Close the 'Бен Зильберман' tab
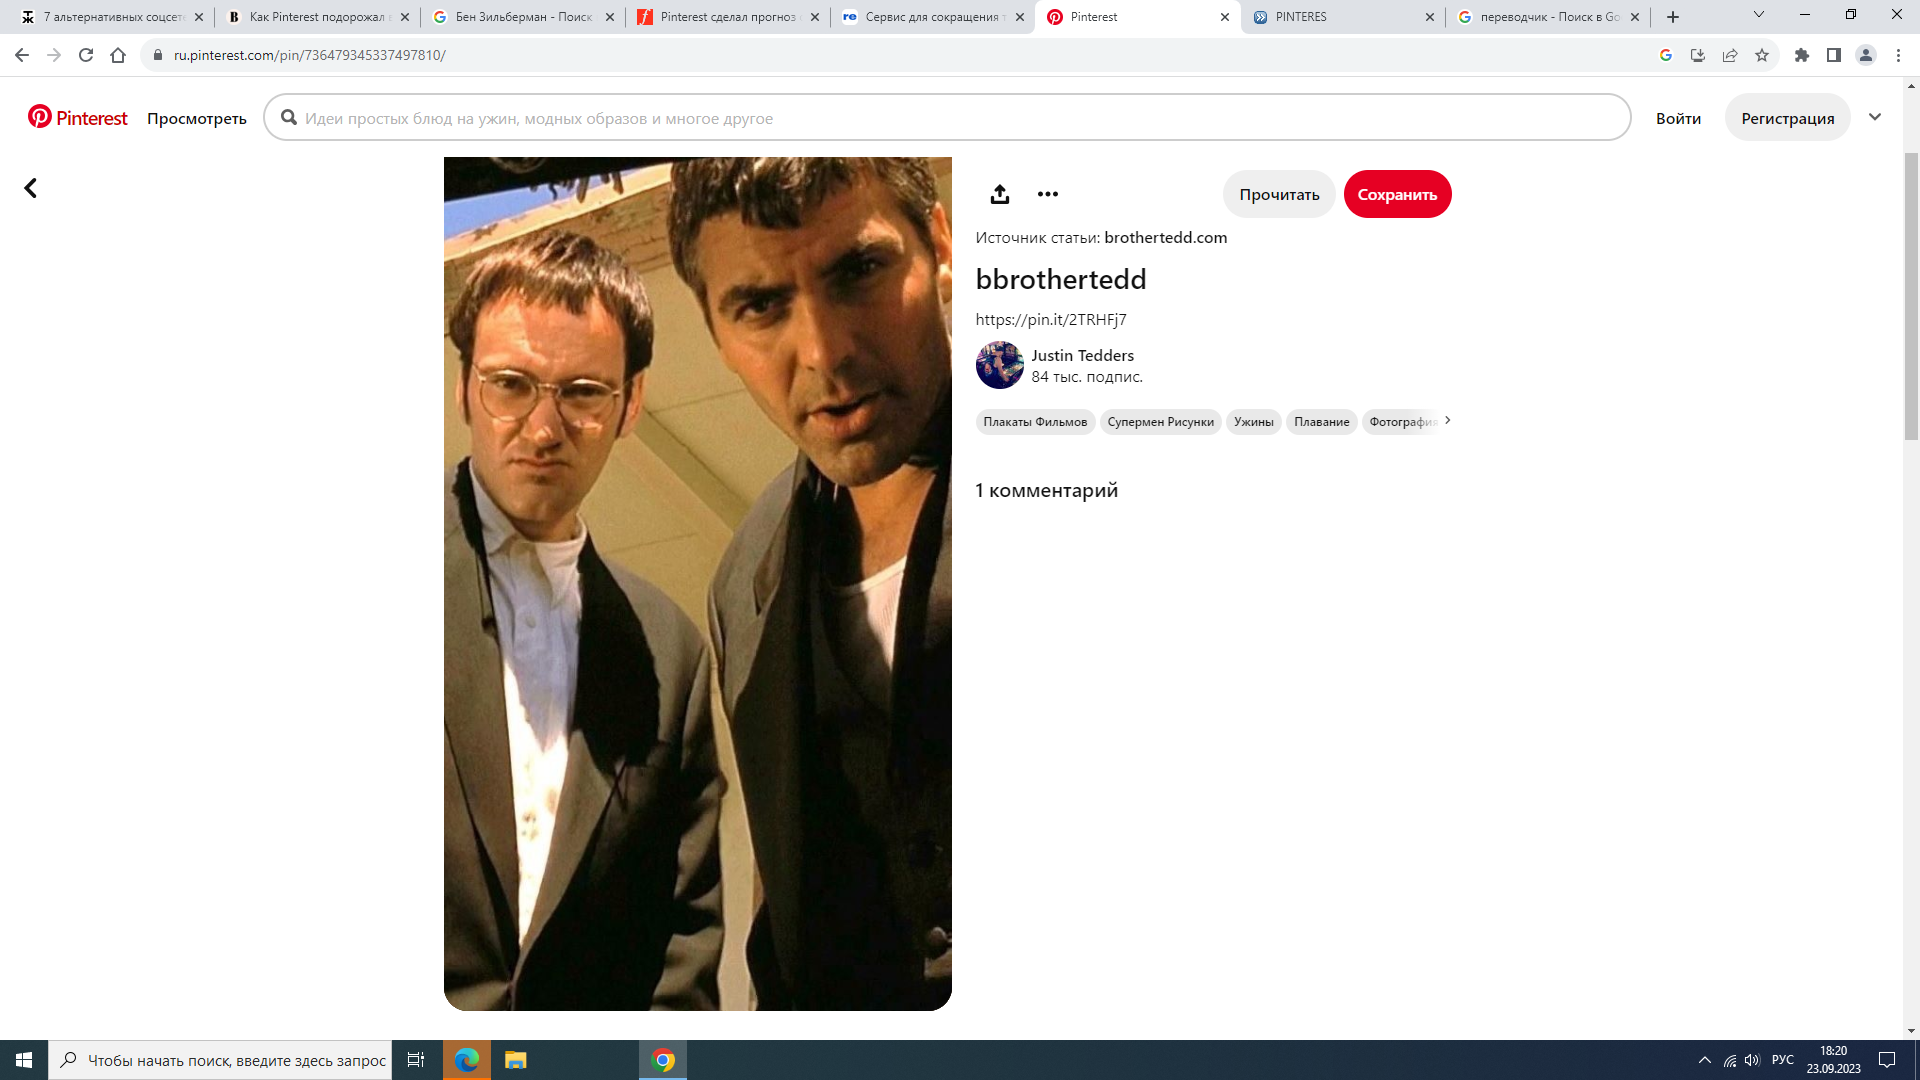1920x1080 pixels. click(x=610, y=17)
